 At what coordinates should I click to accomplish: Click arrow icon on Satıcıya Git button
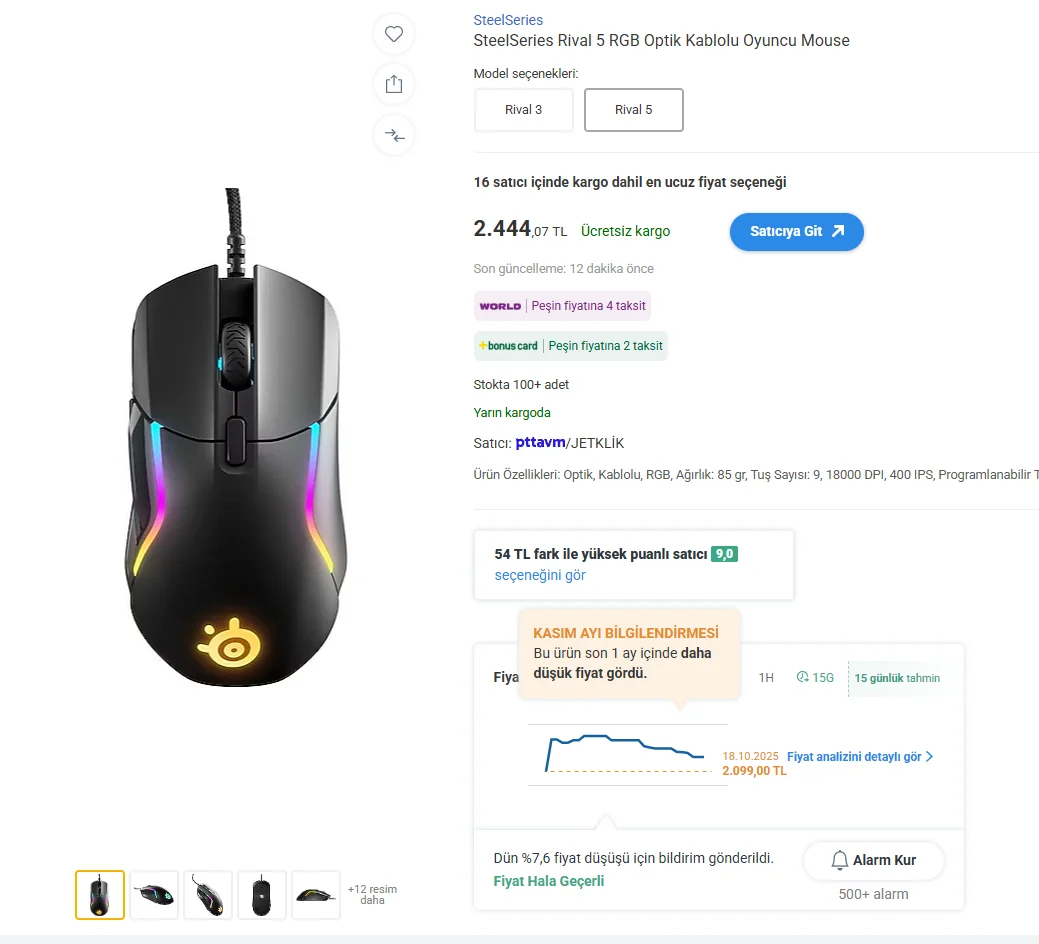coord(838,231)
